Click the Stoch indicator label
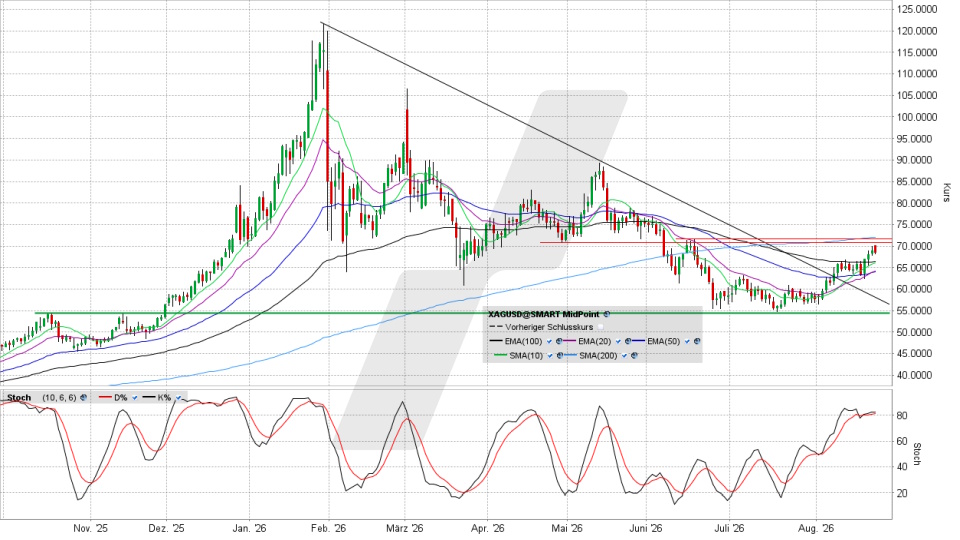The width and height of the screenshot is (960, 540). click(x=19, y=397)
